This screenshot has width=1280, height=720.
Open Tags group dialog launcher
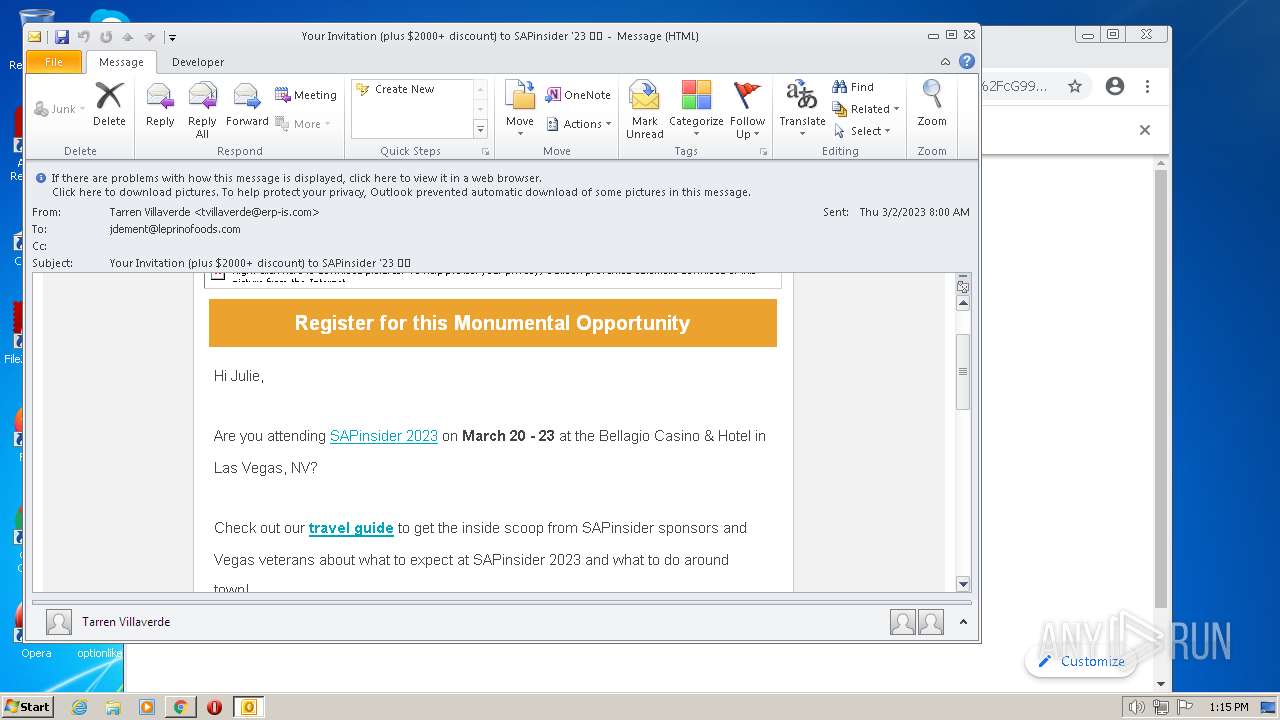point(763,152)
